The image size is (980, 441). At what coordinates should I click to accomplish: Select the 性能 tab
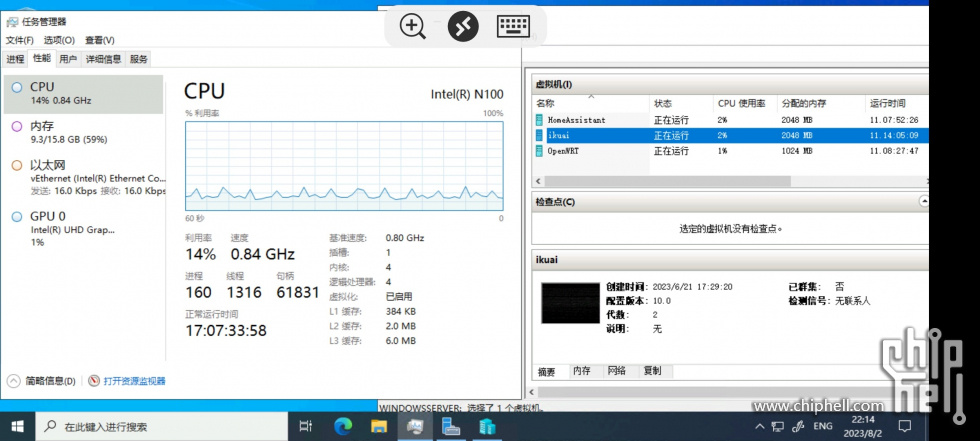[x=42, y=58]
